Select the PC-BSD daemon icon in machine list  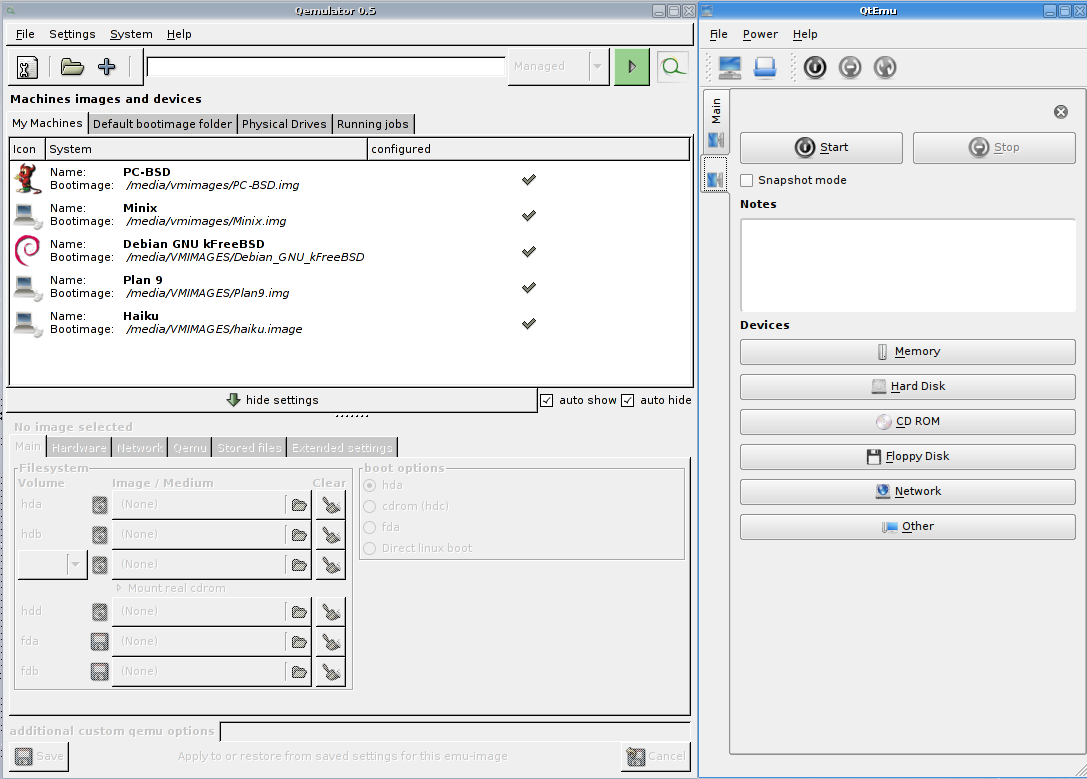point(27,179)
